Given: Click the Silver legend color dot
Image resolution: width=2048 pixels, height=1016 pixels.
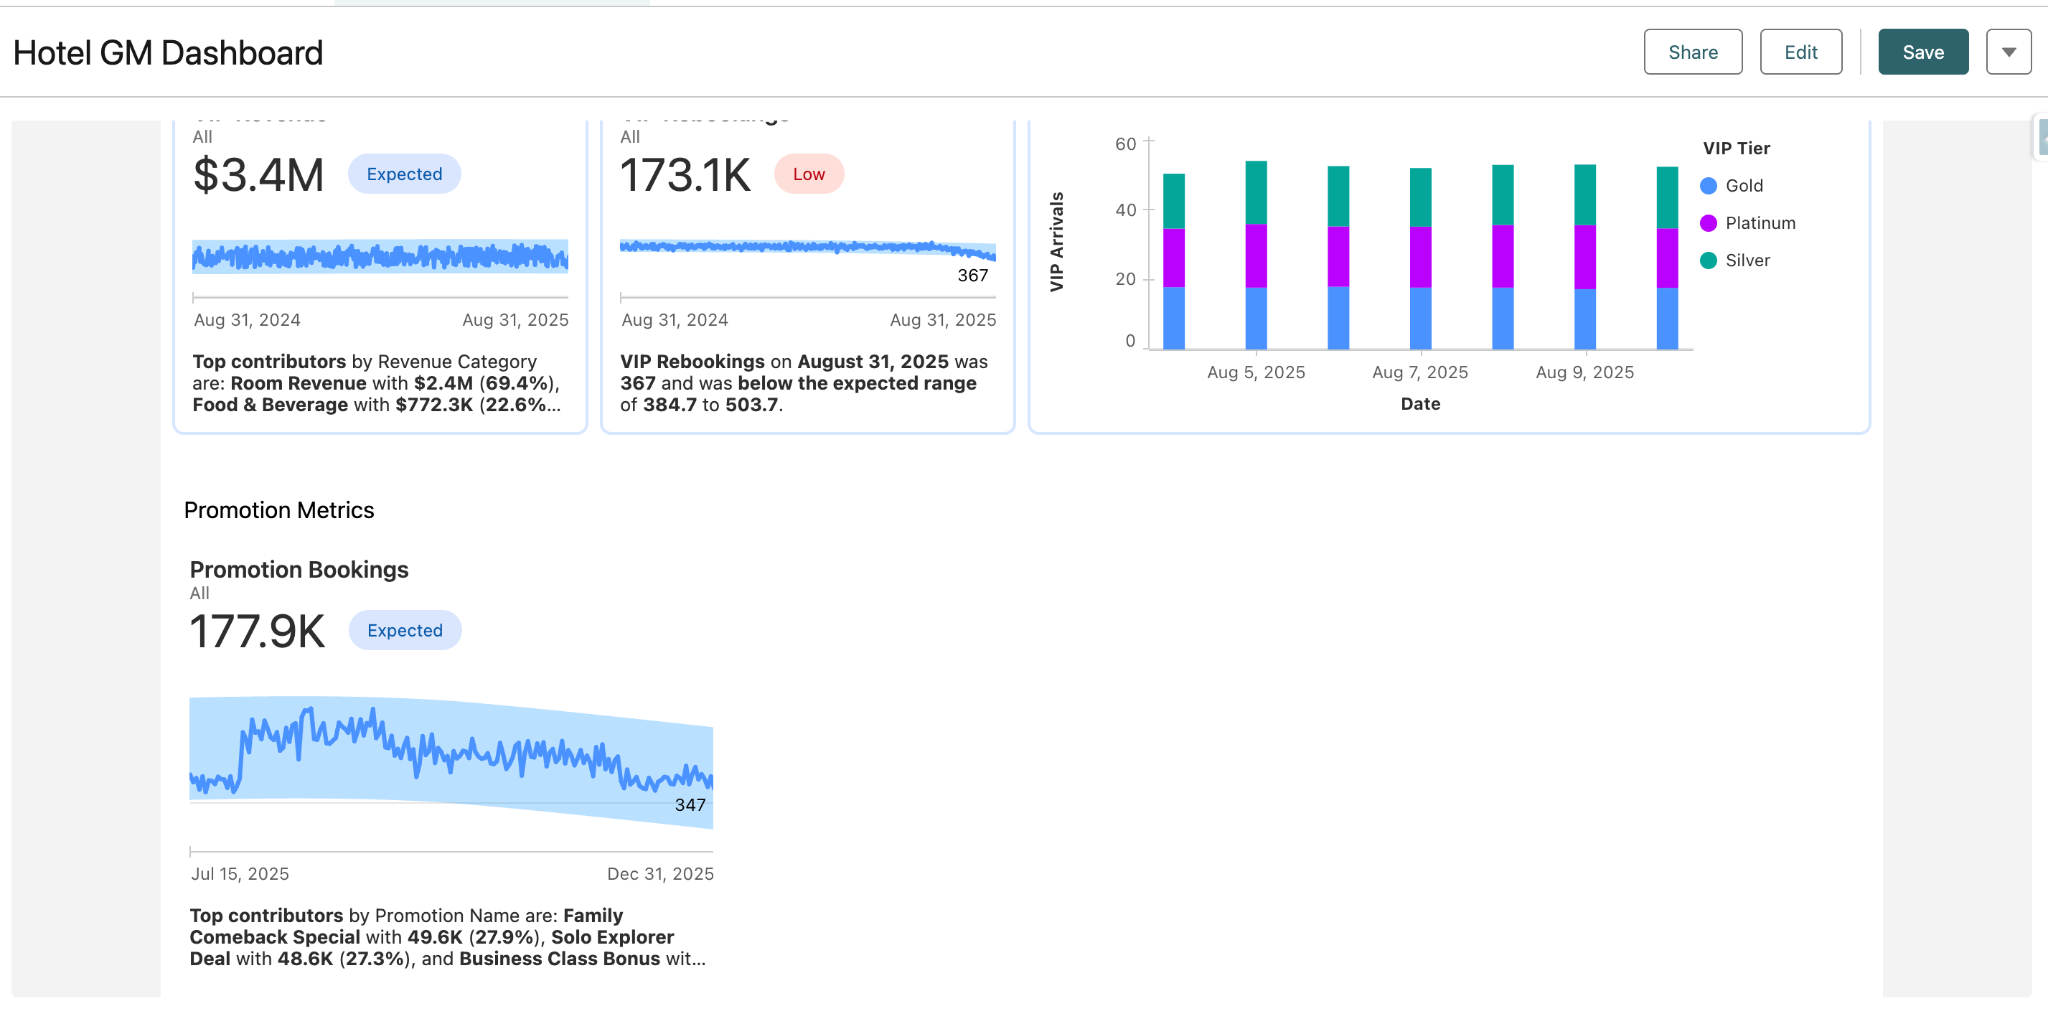Looking at the screenshot, I should click(x=1708, y=260).
